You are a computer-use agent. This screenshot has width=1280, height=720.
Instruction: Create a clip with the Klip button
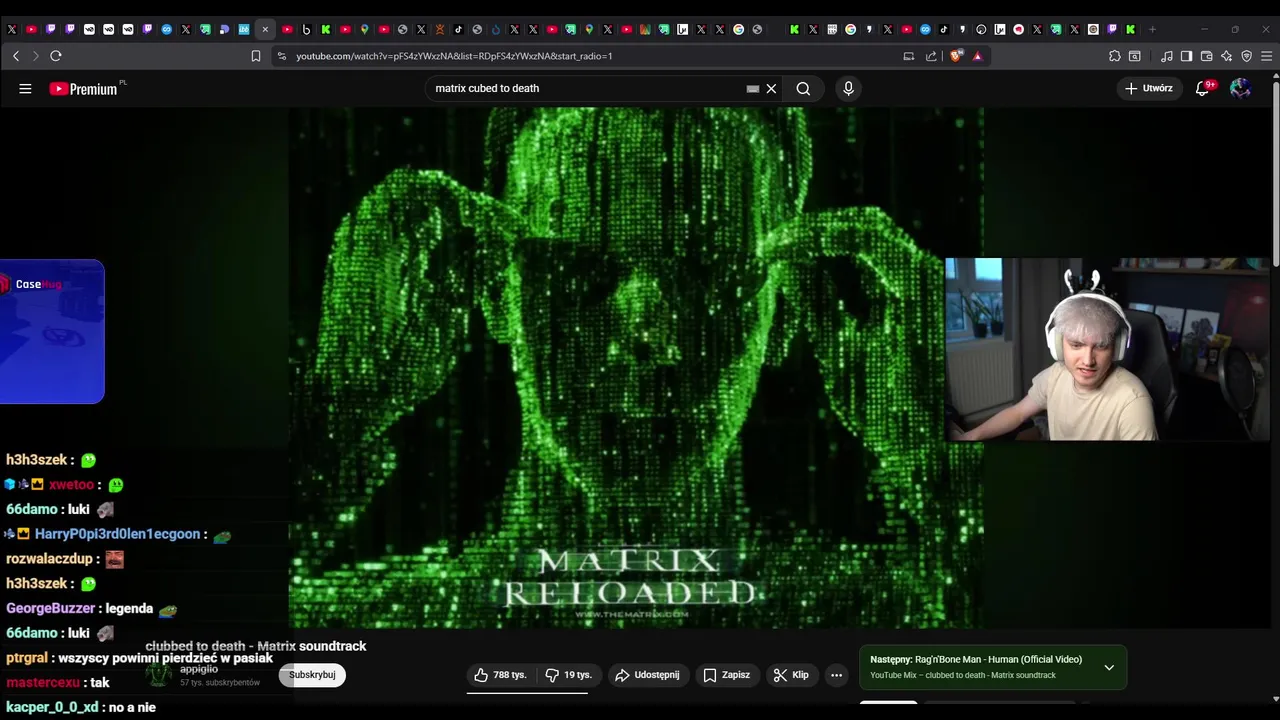point(791,675)
